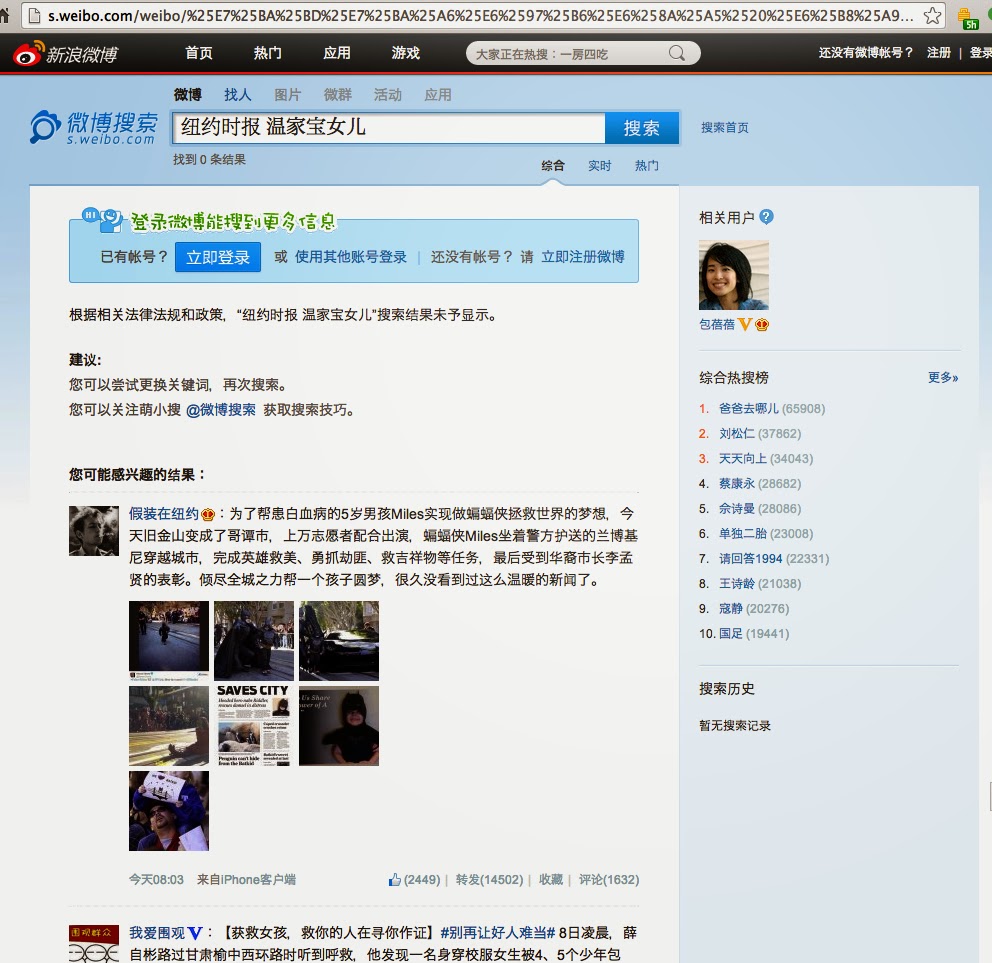The height and width of the screenshot is (963, 992).
Task: Click the Sina Weibo logo
Action: (x=66, y=54)
